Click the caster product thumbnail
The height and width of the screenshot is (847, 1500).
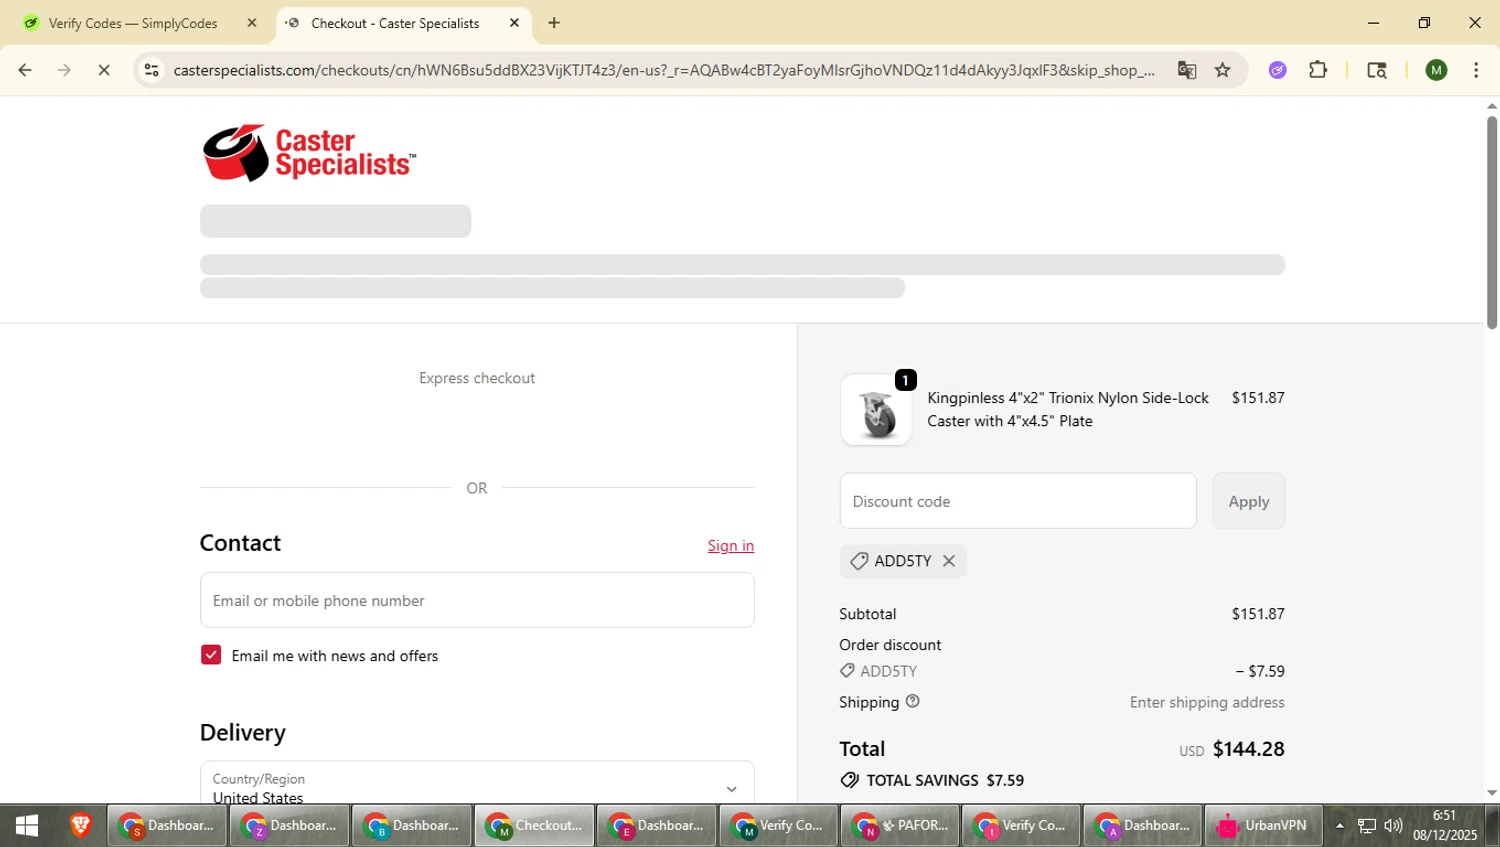(x=876, y=410)
